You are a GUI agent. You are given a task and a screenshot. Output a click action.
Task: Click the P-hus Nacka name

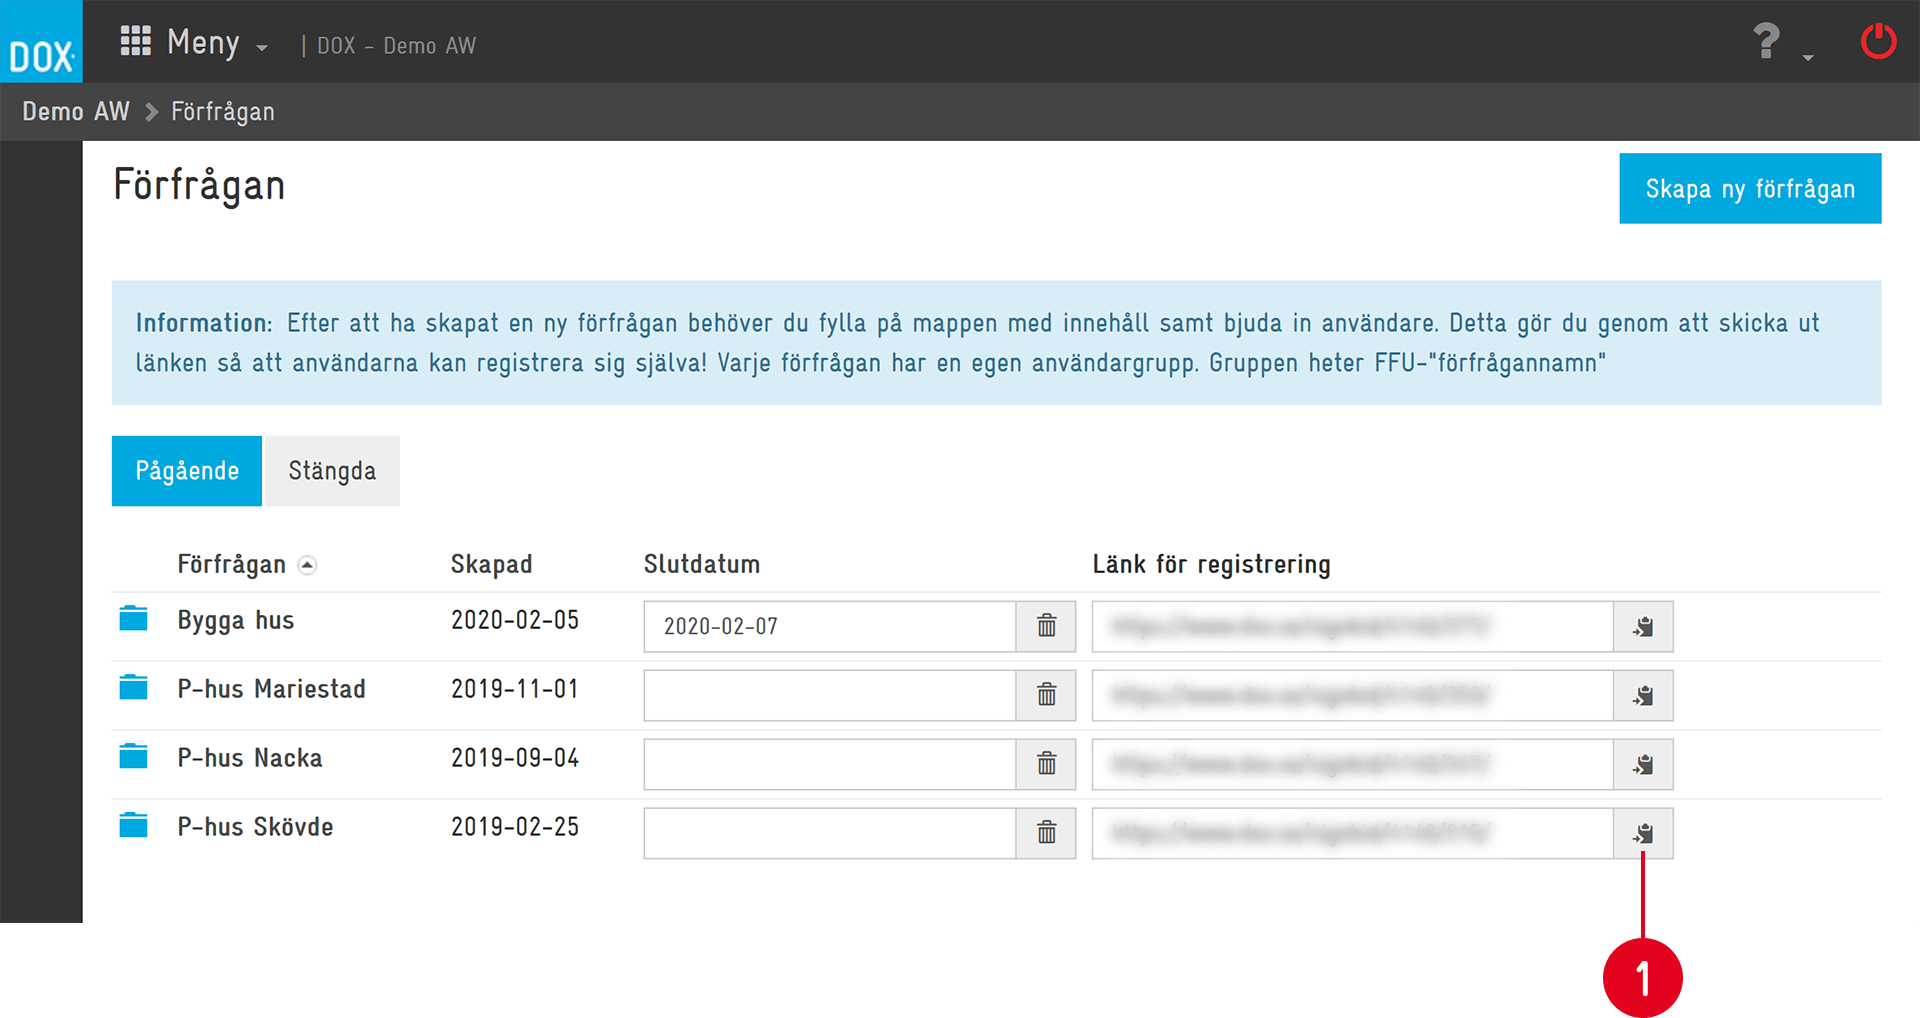(250, 758)
